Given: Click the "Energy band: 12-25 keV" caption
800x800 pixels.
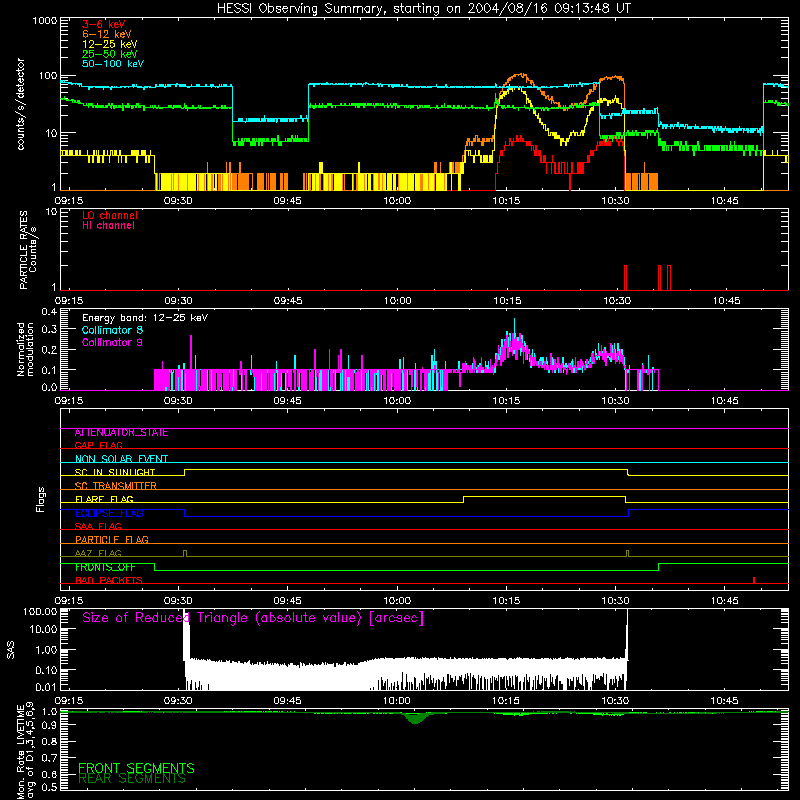Looking at the screenshot, I should (145, 318).
